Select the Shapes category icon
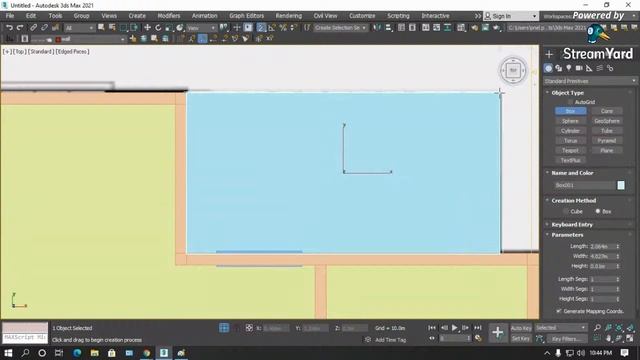Image resolution: width=640 pixels, height=360 pixels. [x=558, y=68]
